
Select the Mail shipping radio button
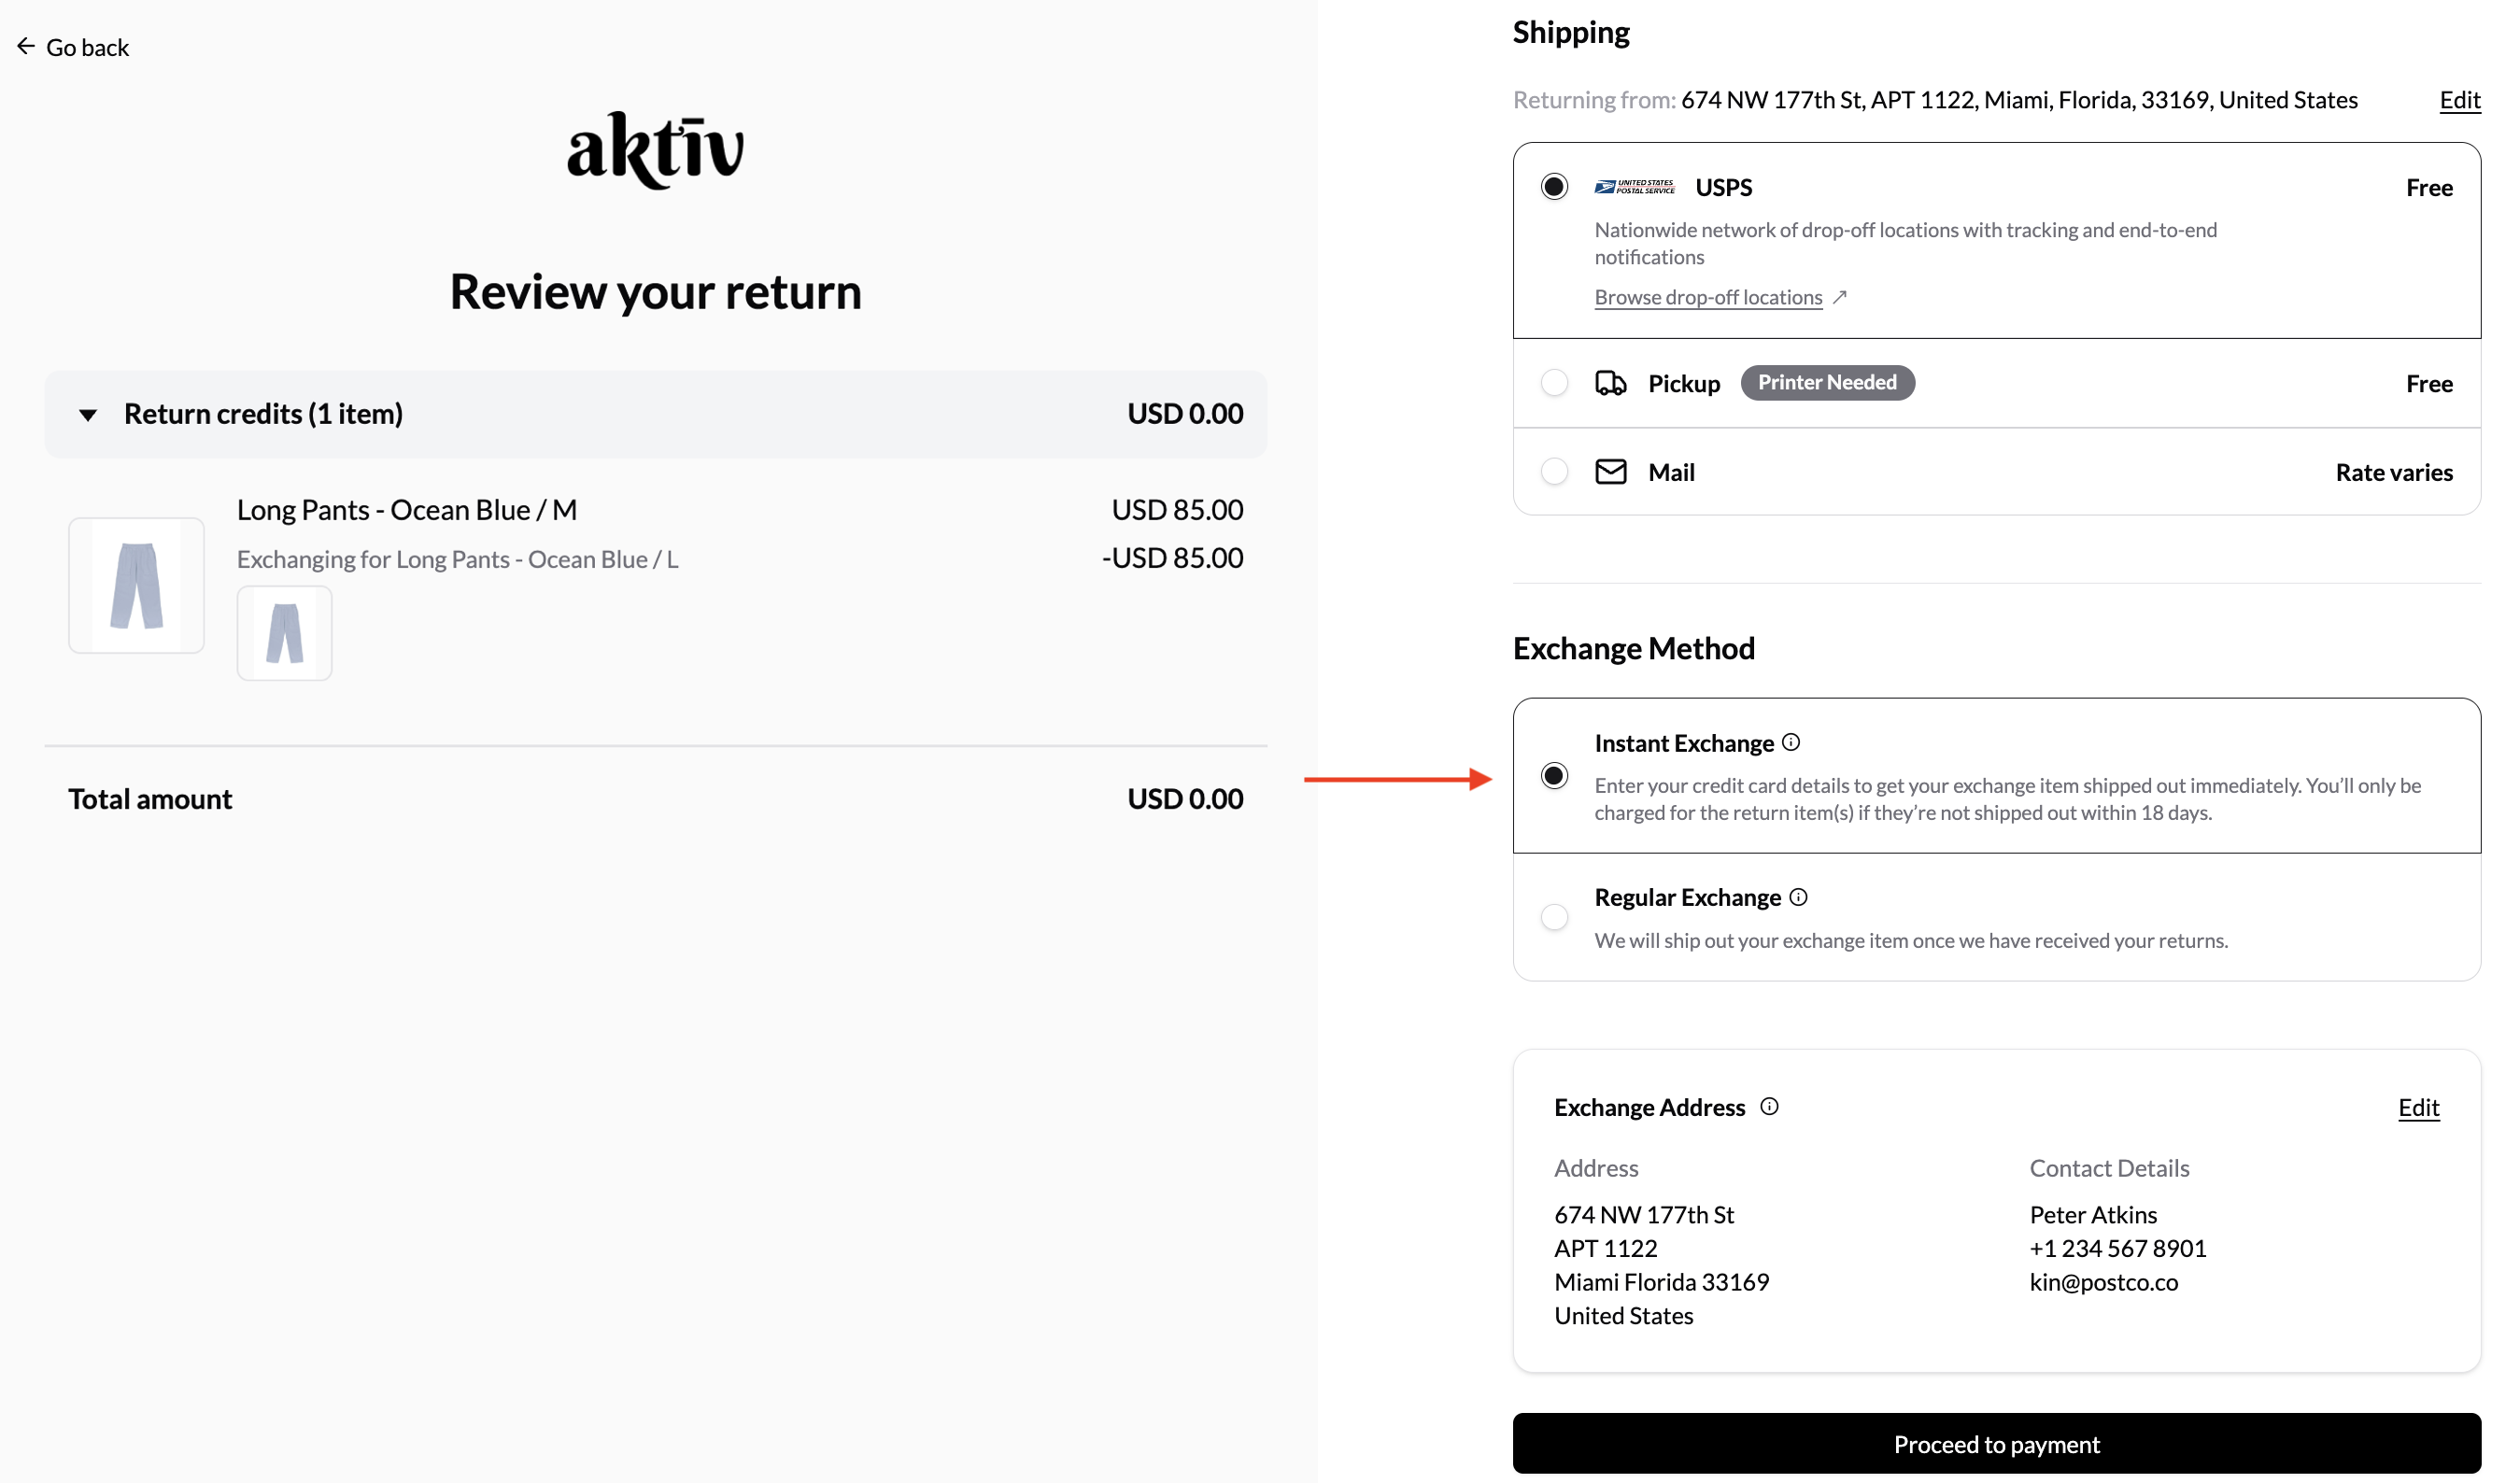[1554, 471]
